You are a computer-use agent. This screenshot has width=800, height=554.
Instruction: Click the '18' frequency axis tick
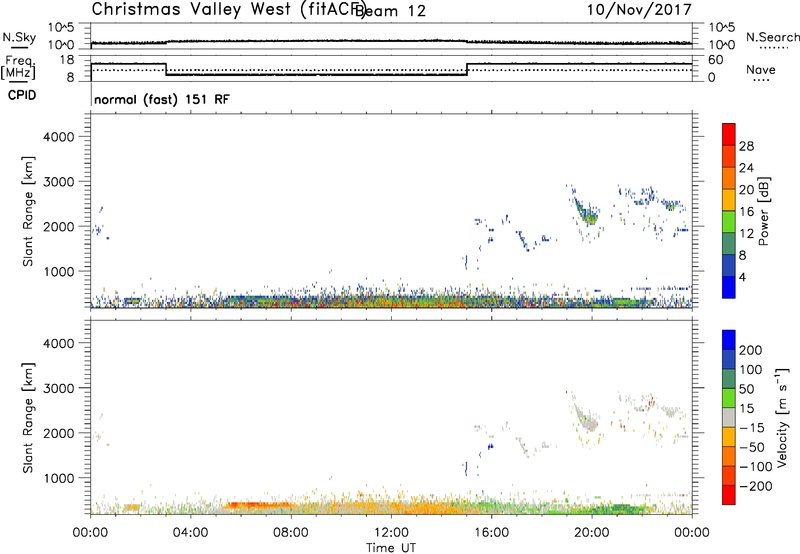(67, 60)
